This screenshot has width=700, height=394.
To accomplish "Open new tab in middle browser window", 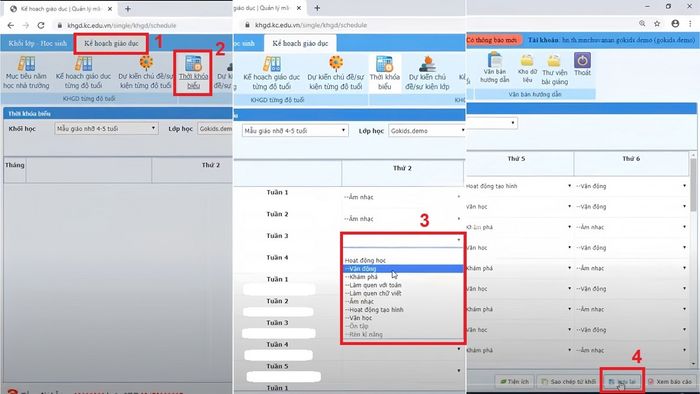I will point(317,8).
